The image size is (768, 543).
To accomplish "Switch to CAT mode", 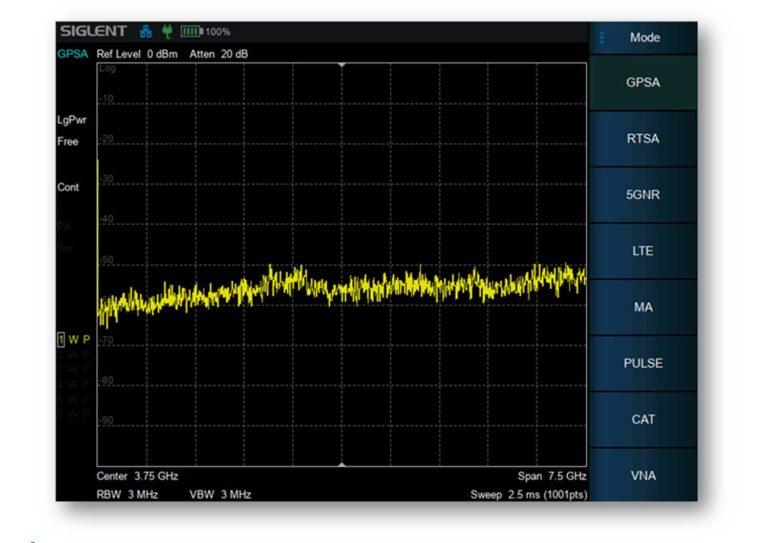I will pyautogui.click(x=642, y=419).
